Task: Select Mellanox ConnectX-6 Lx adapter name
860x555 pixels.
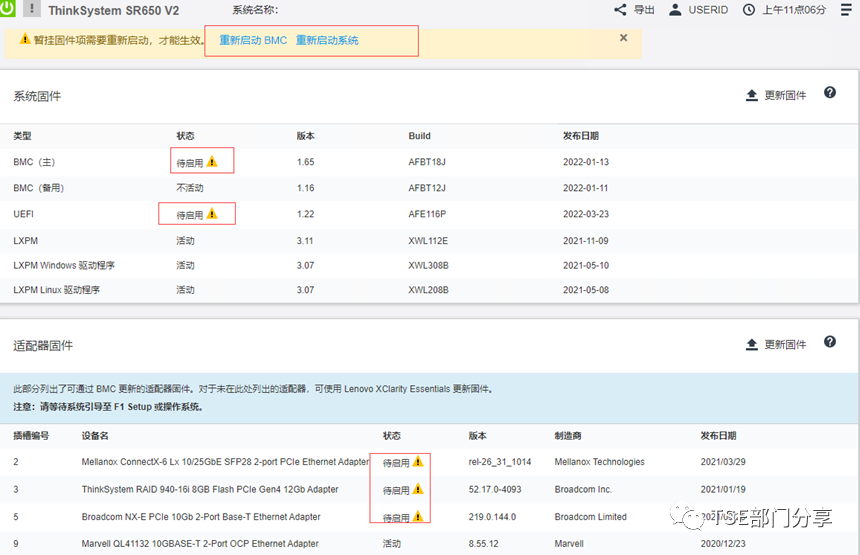Action: tap(225, 462)
